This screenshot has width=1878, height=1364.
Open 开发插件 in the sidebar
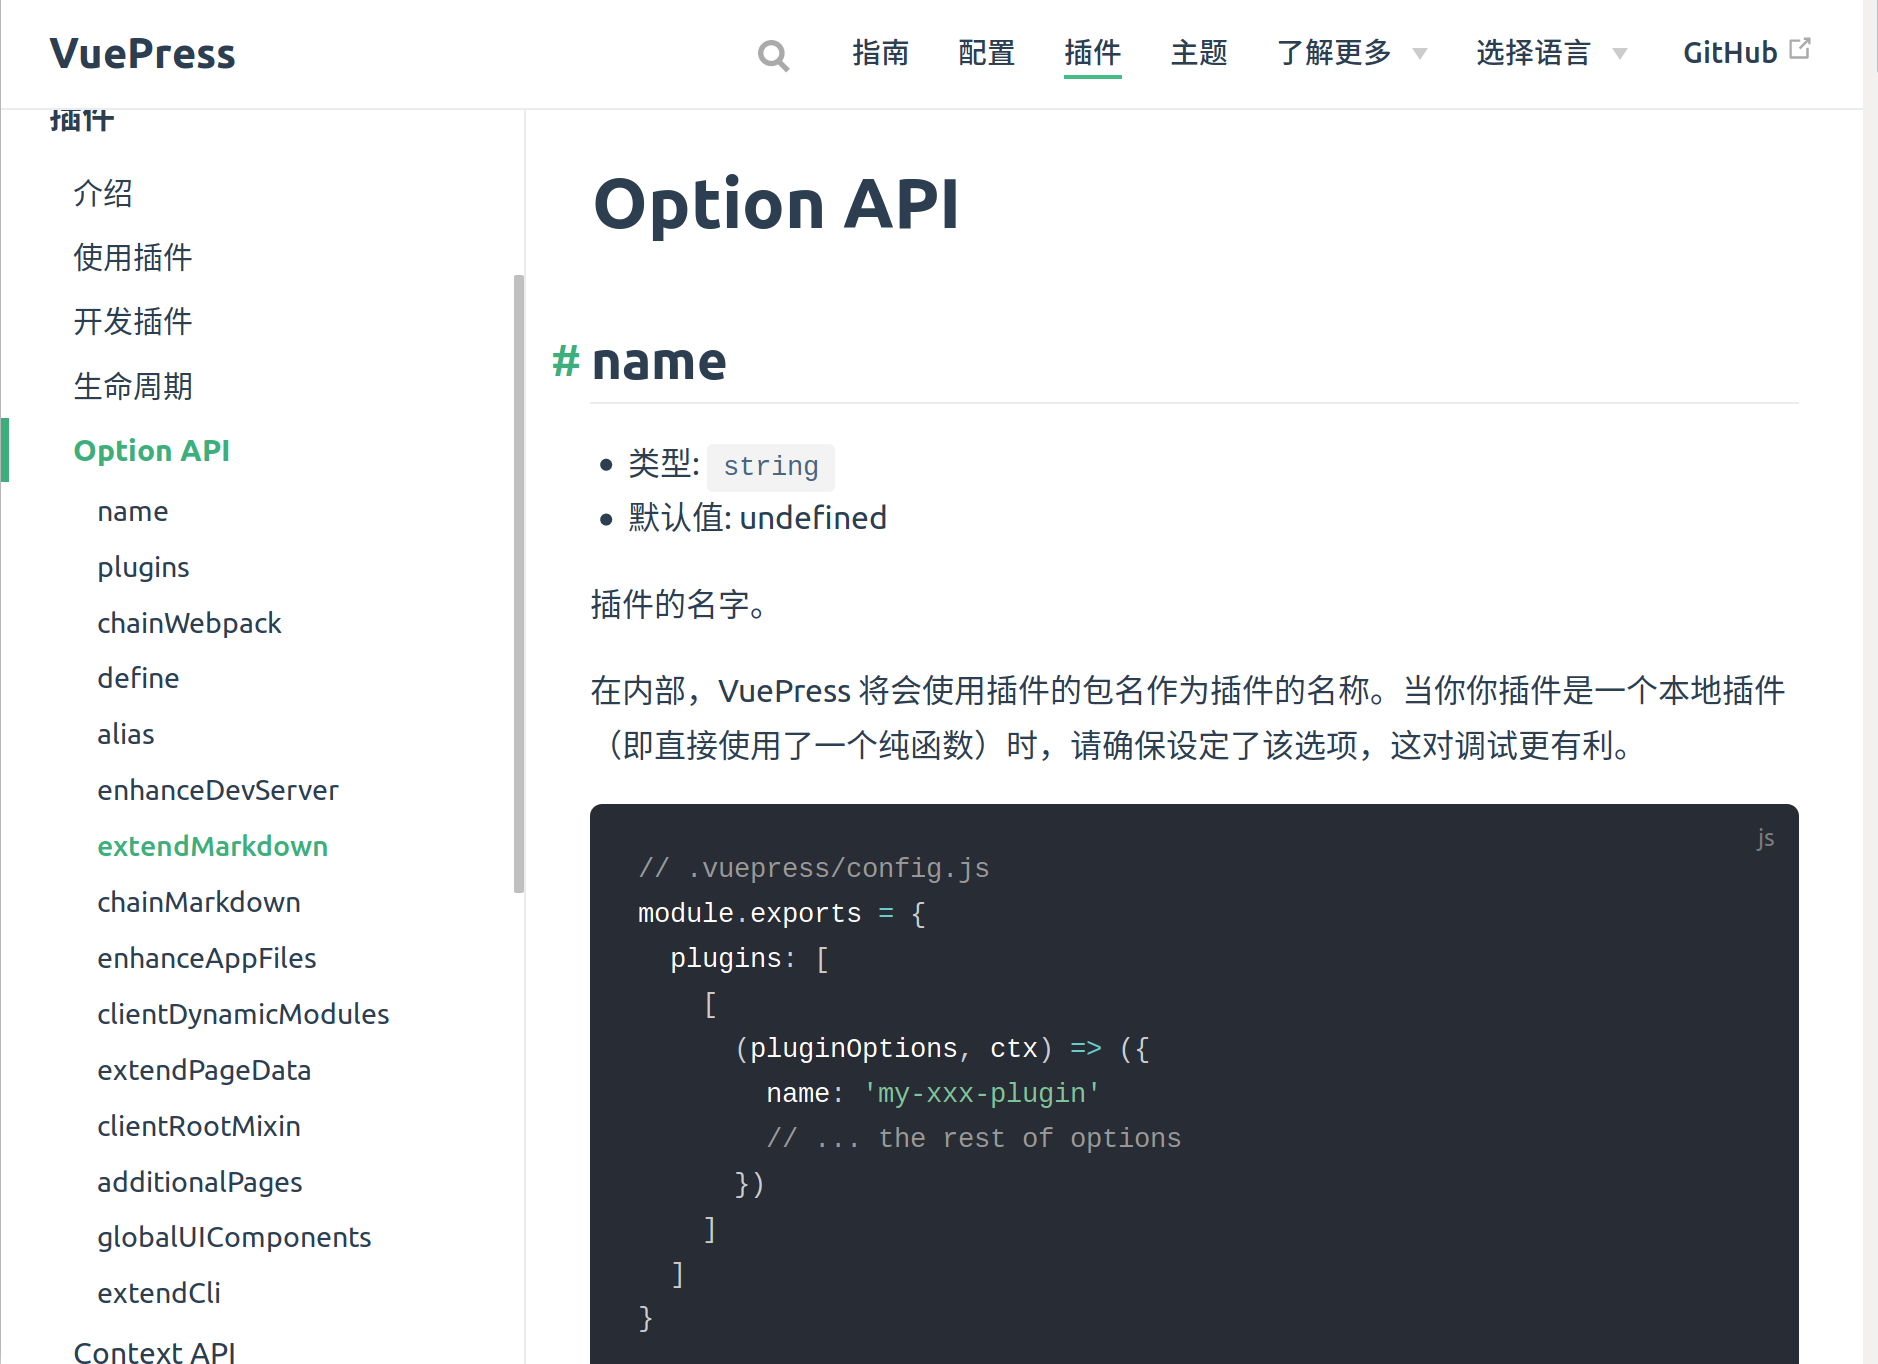coord(133,321)
